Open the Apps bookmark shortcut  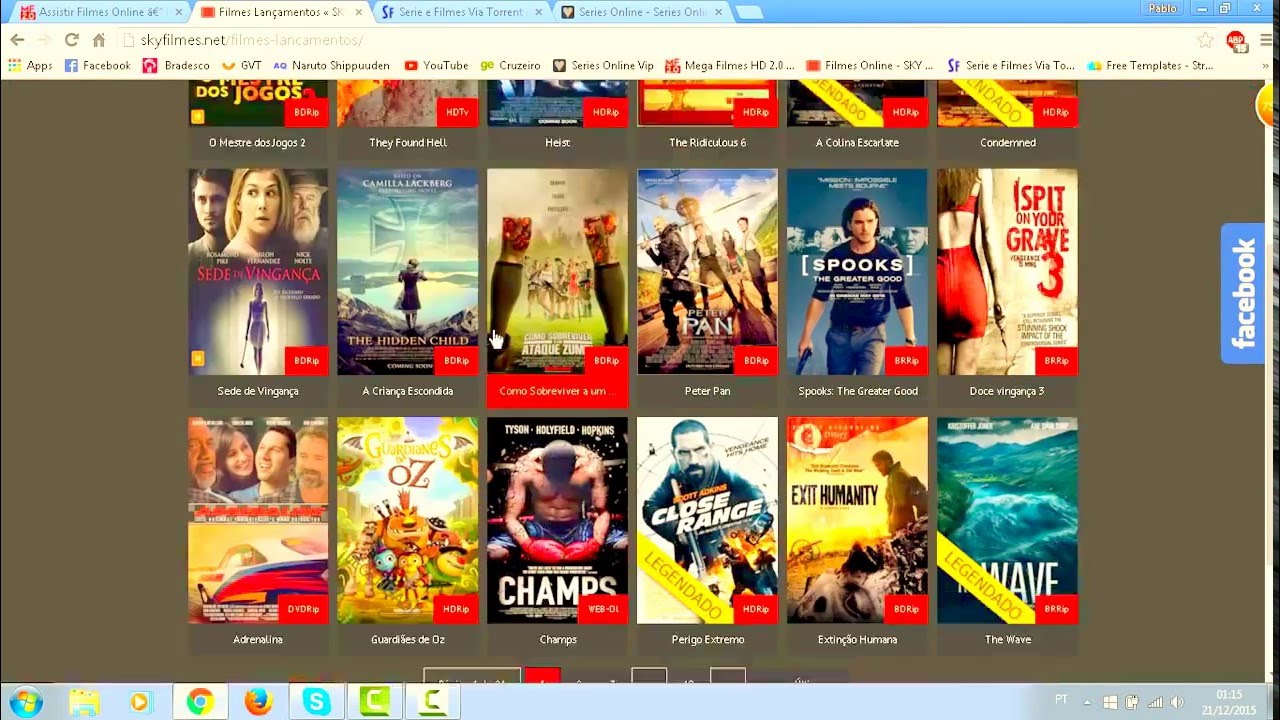30,65
